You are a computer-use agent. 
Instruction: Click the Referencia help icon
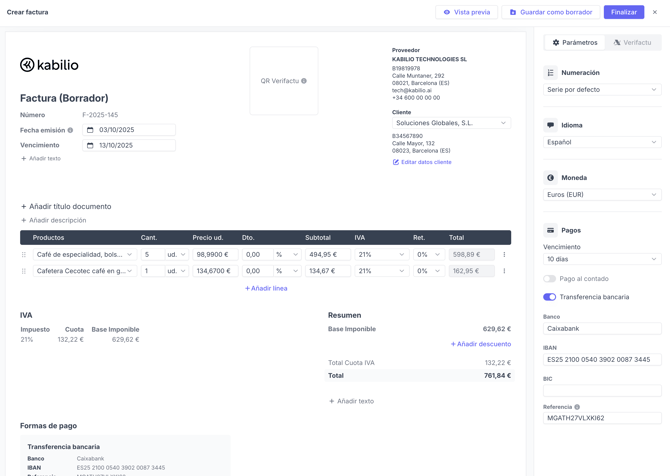(x=577, y=407)
